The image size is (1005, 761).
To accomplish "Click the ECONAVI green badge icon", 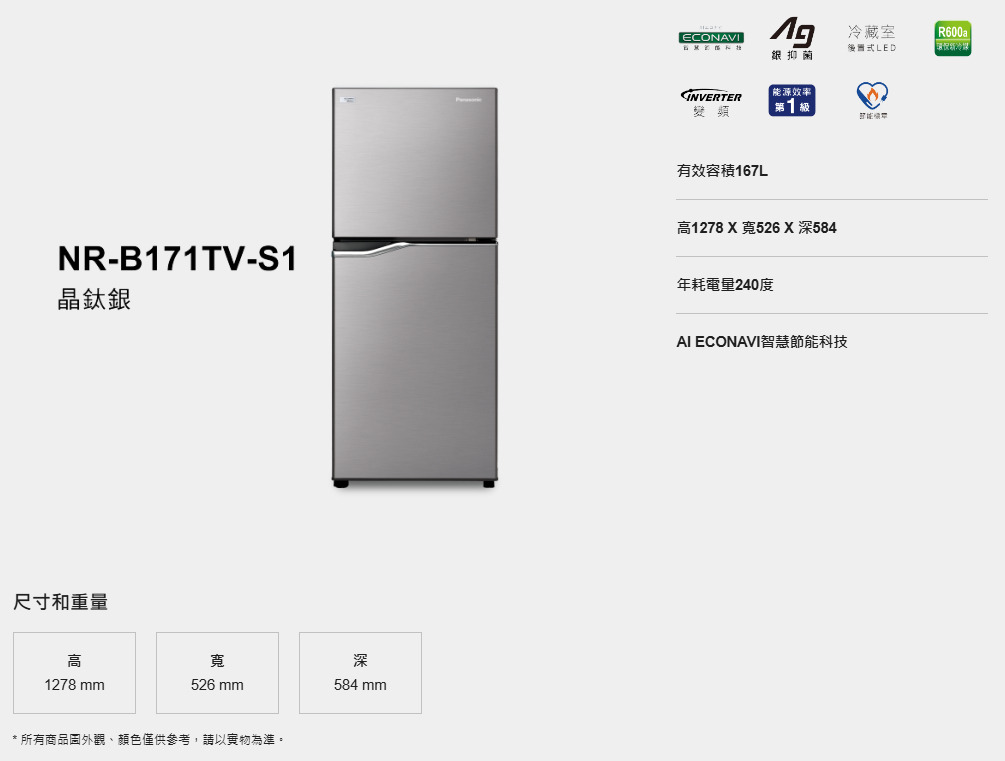I will pos(711,38).
